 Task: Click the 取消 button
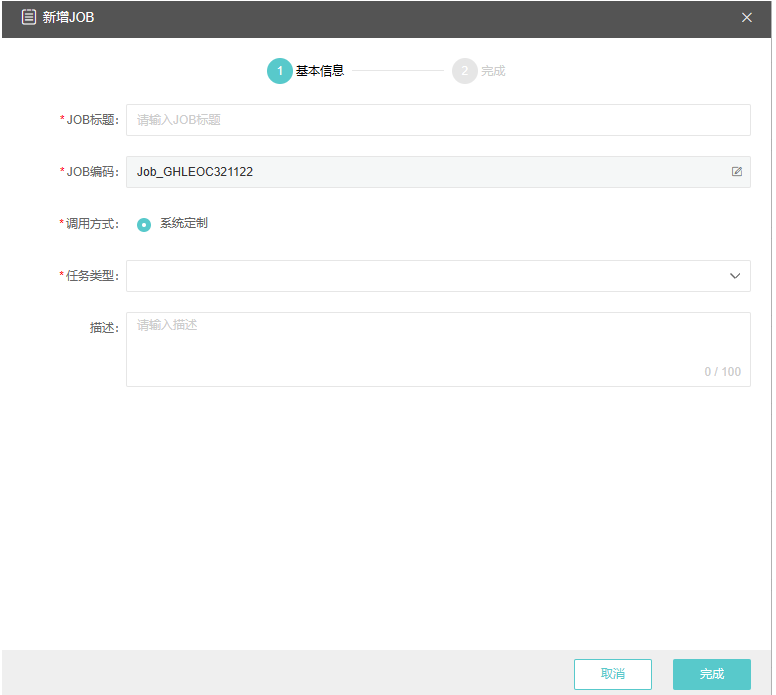click(x=613, y=674)
